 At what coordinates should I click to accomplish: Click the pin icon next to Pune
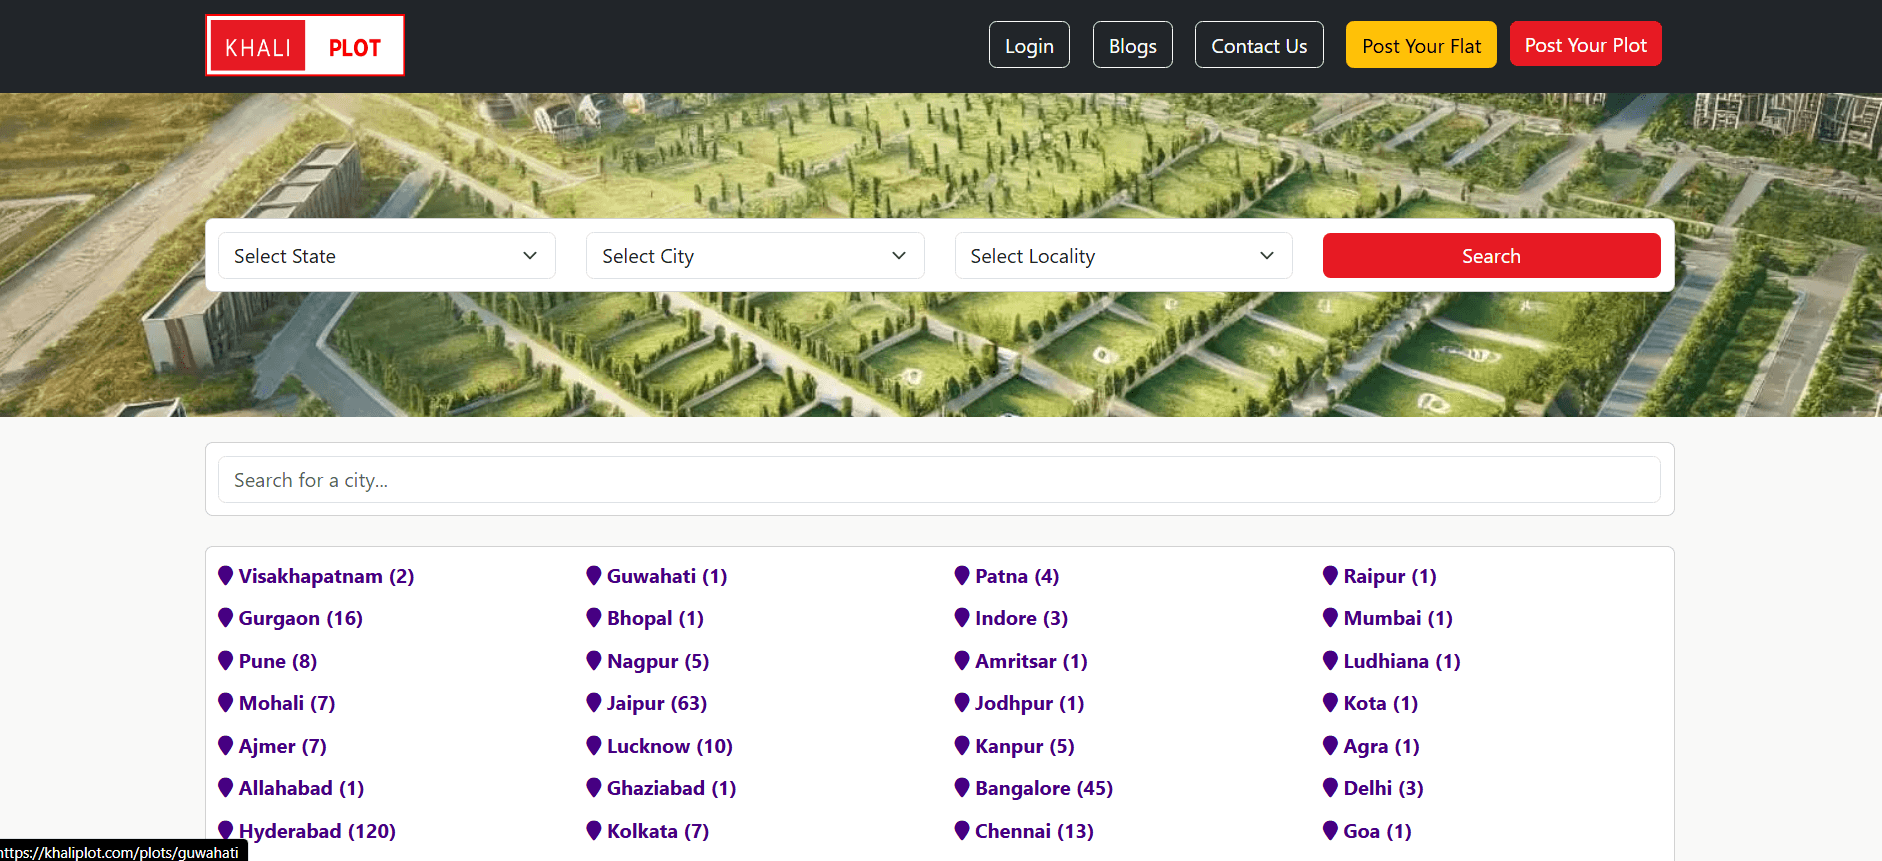226,660
